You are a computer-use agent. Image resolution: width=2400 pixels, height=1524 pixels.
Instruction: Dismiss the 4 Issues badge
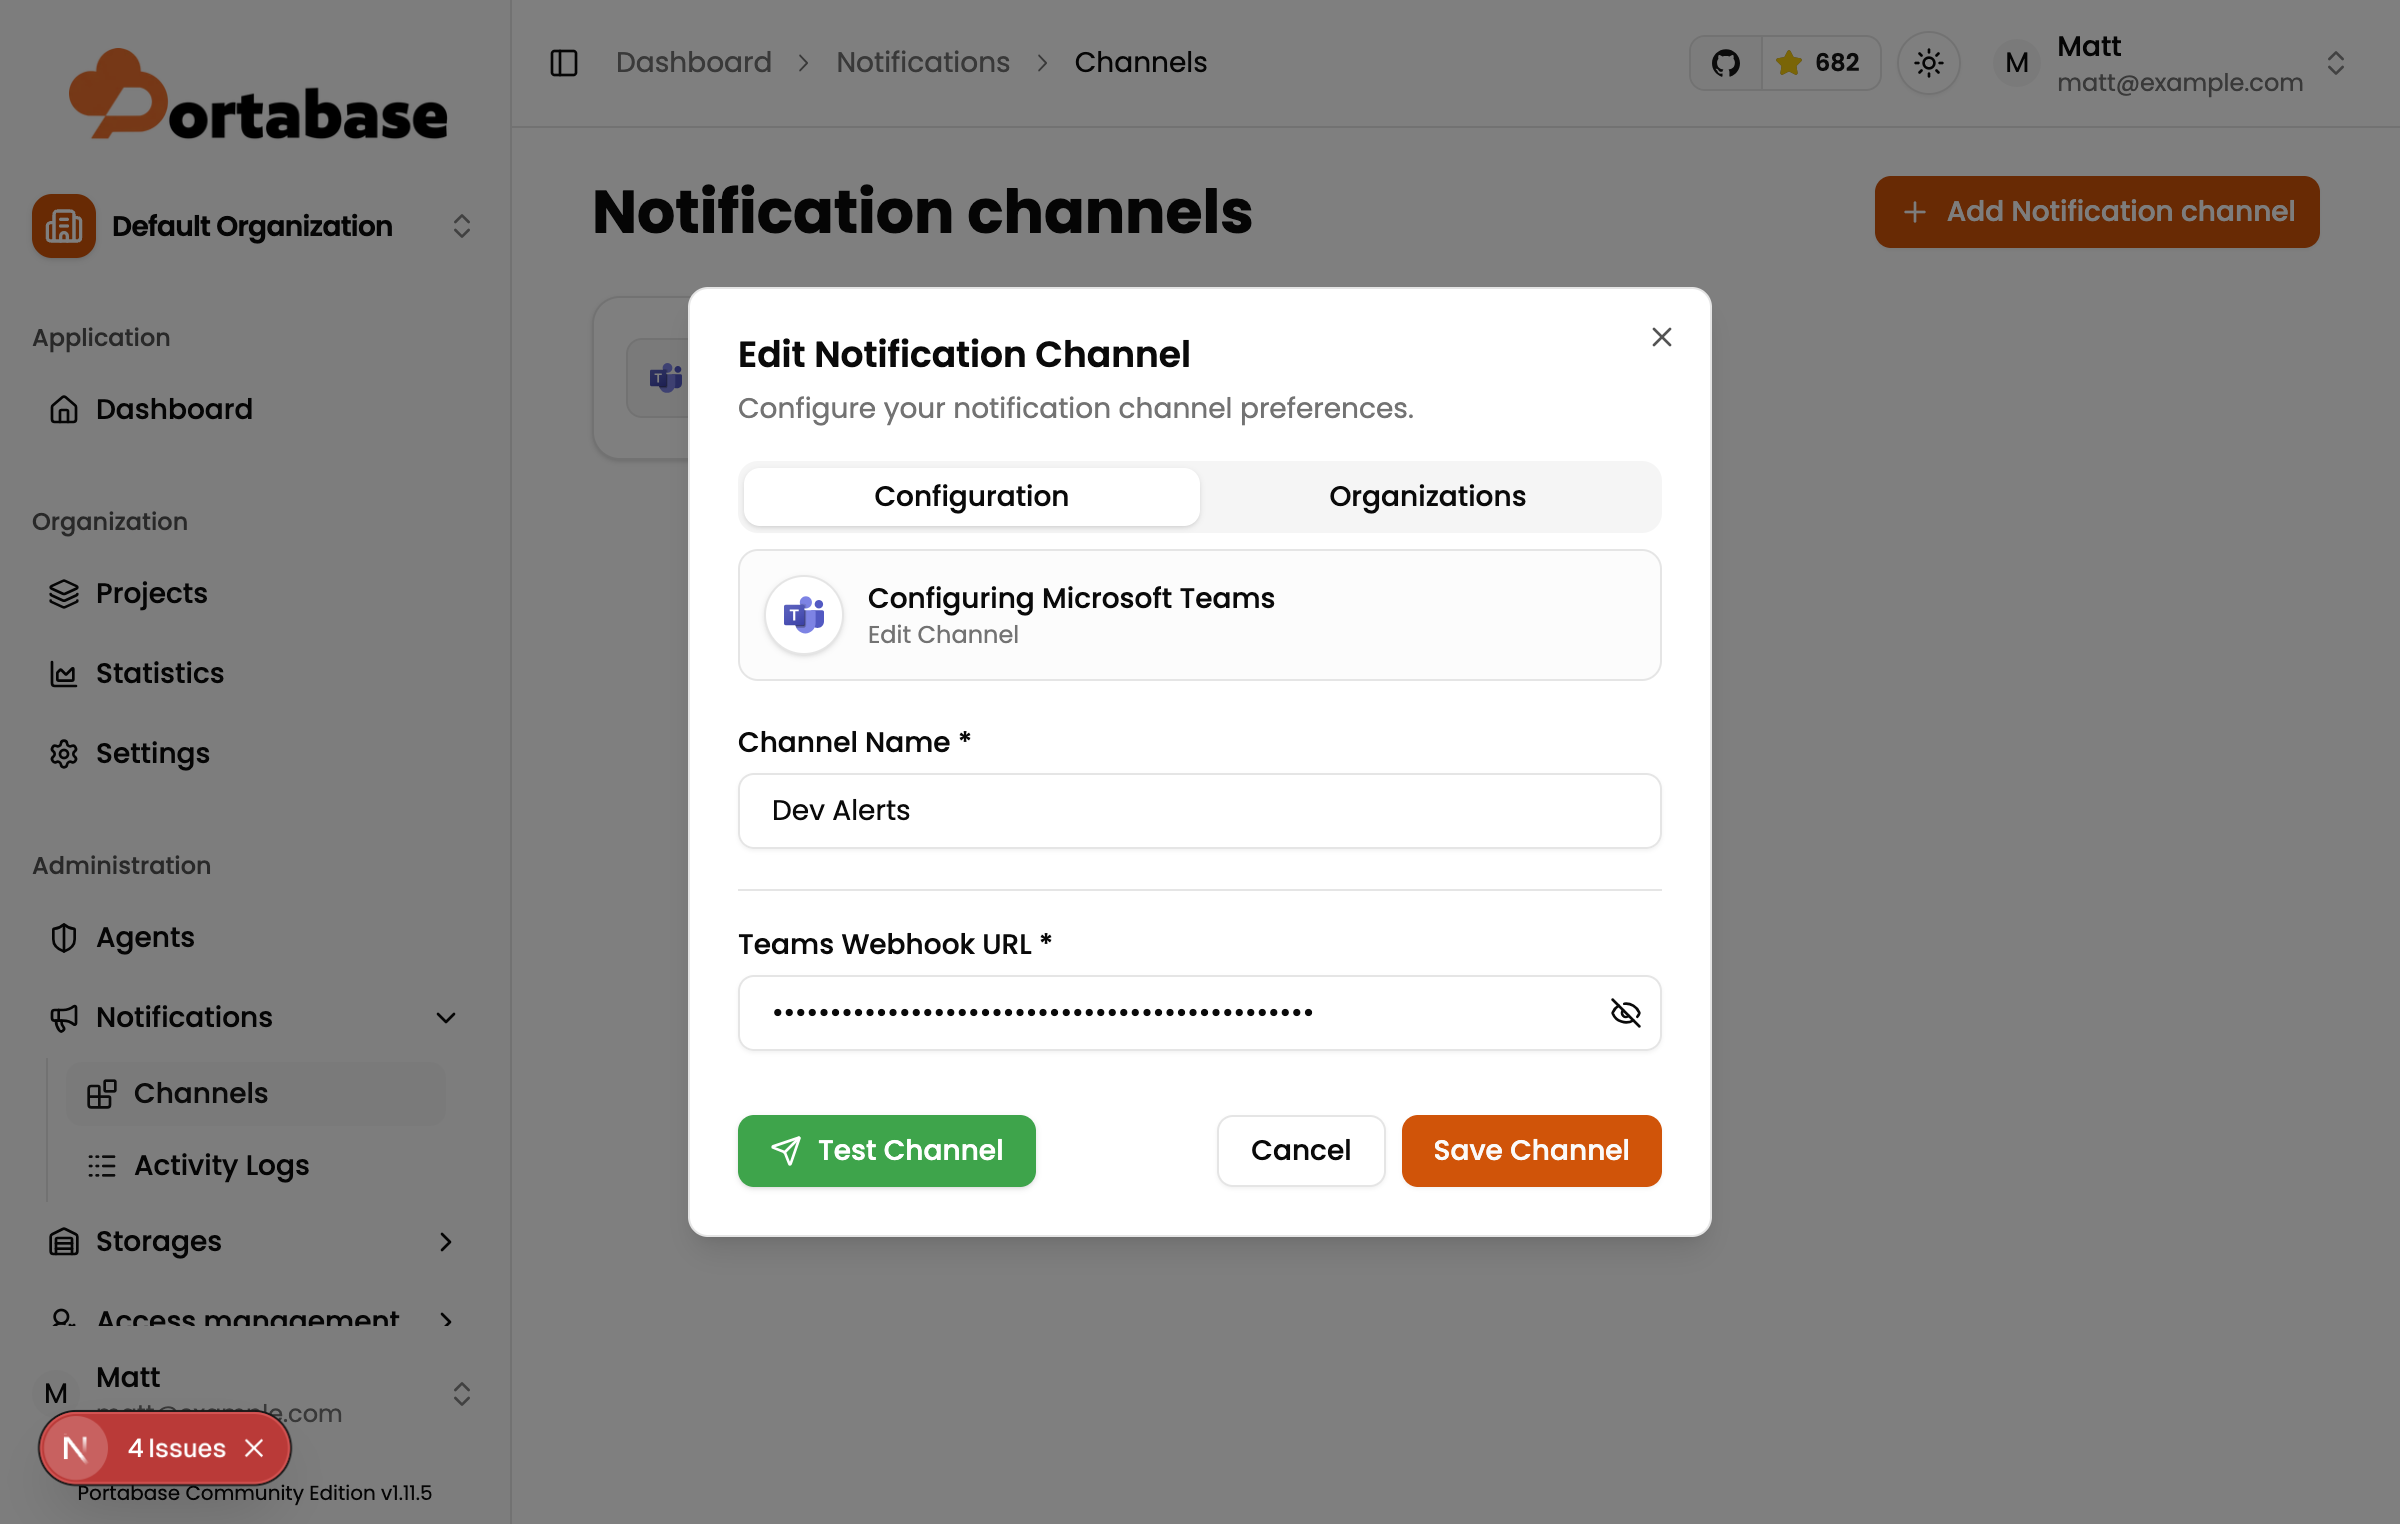254,1448
